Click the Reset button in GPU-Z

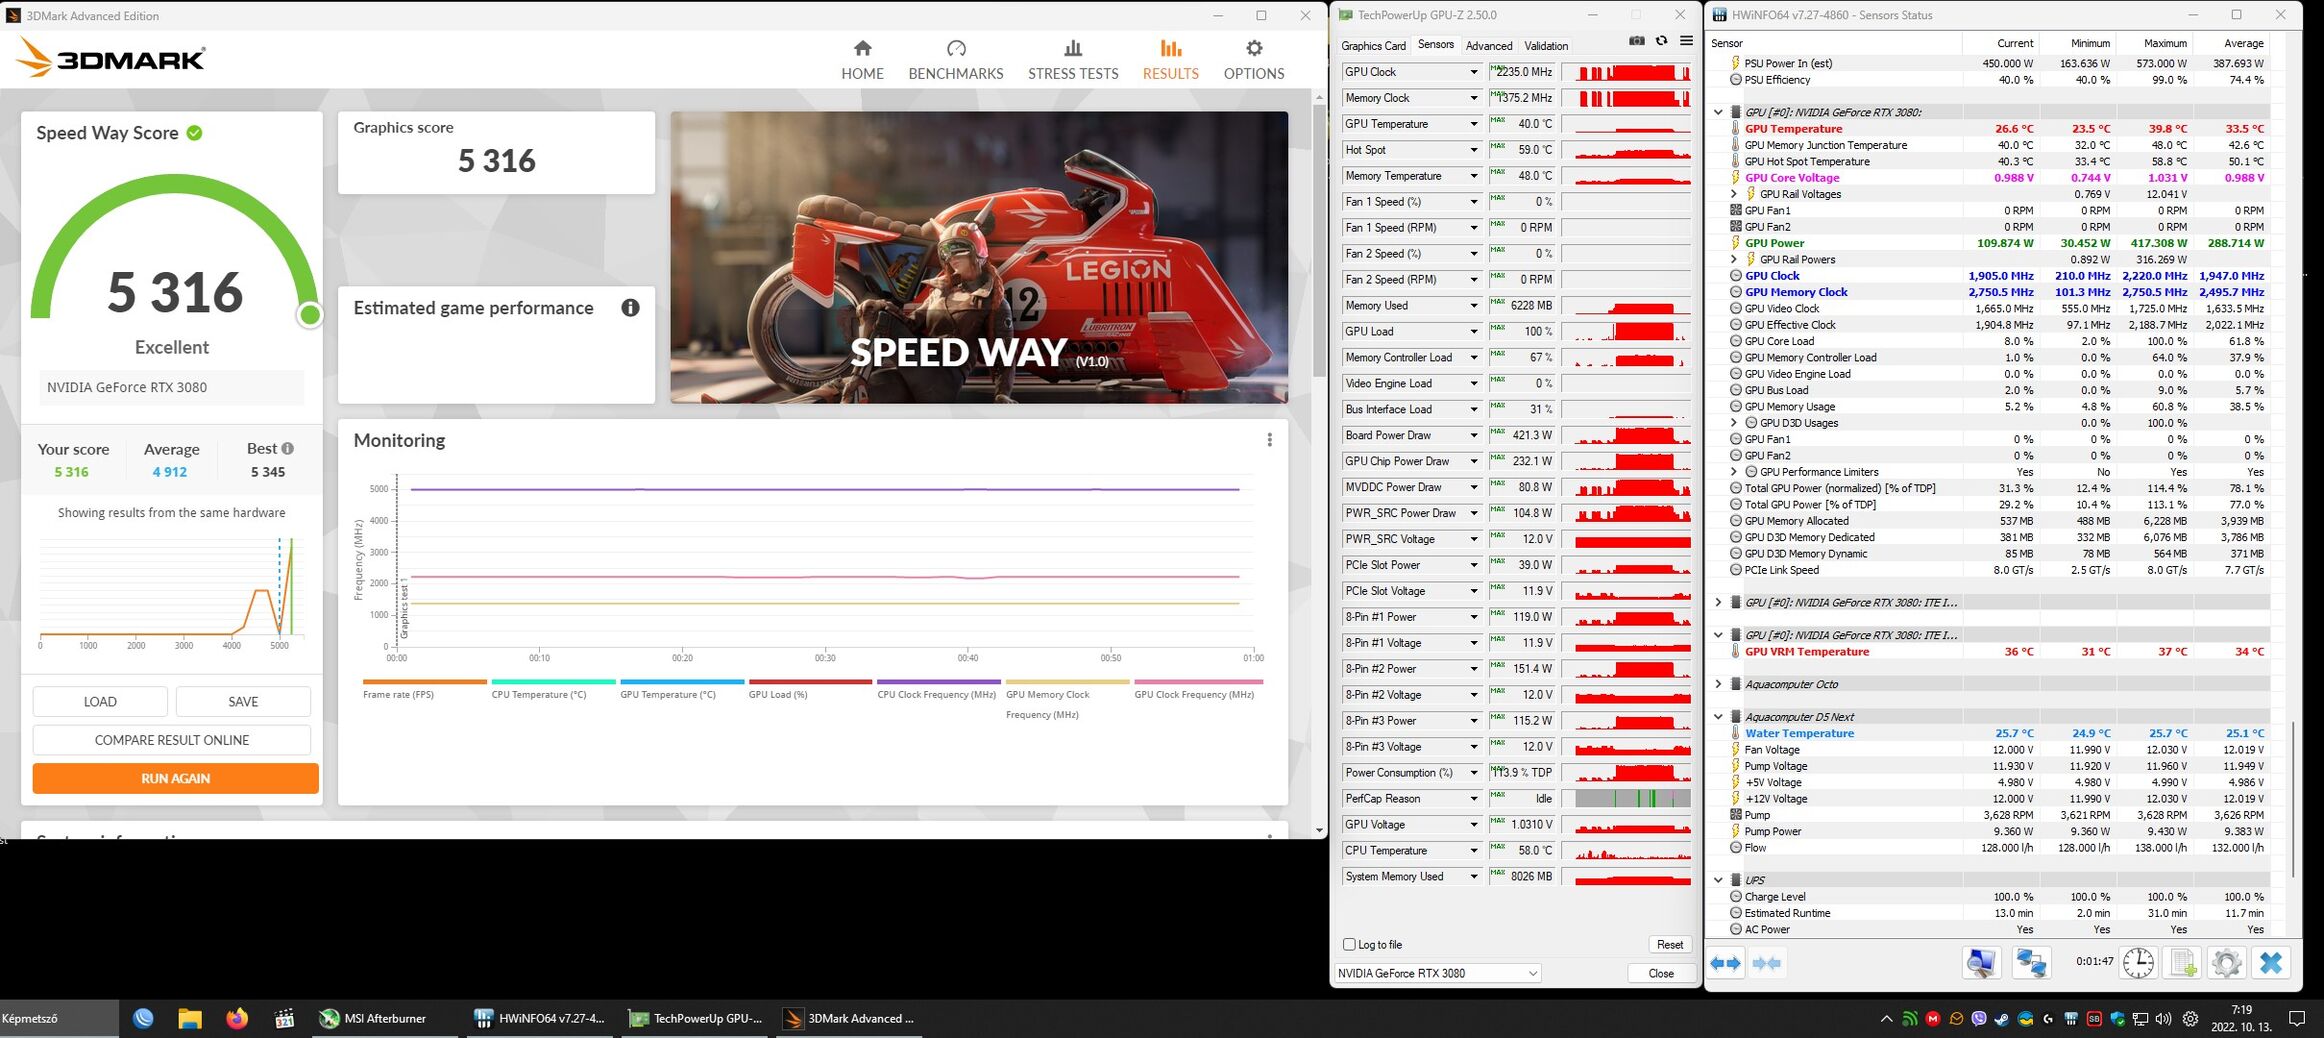click(x=1669, y=945)
